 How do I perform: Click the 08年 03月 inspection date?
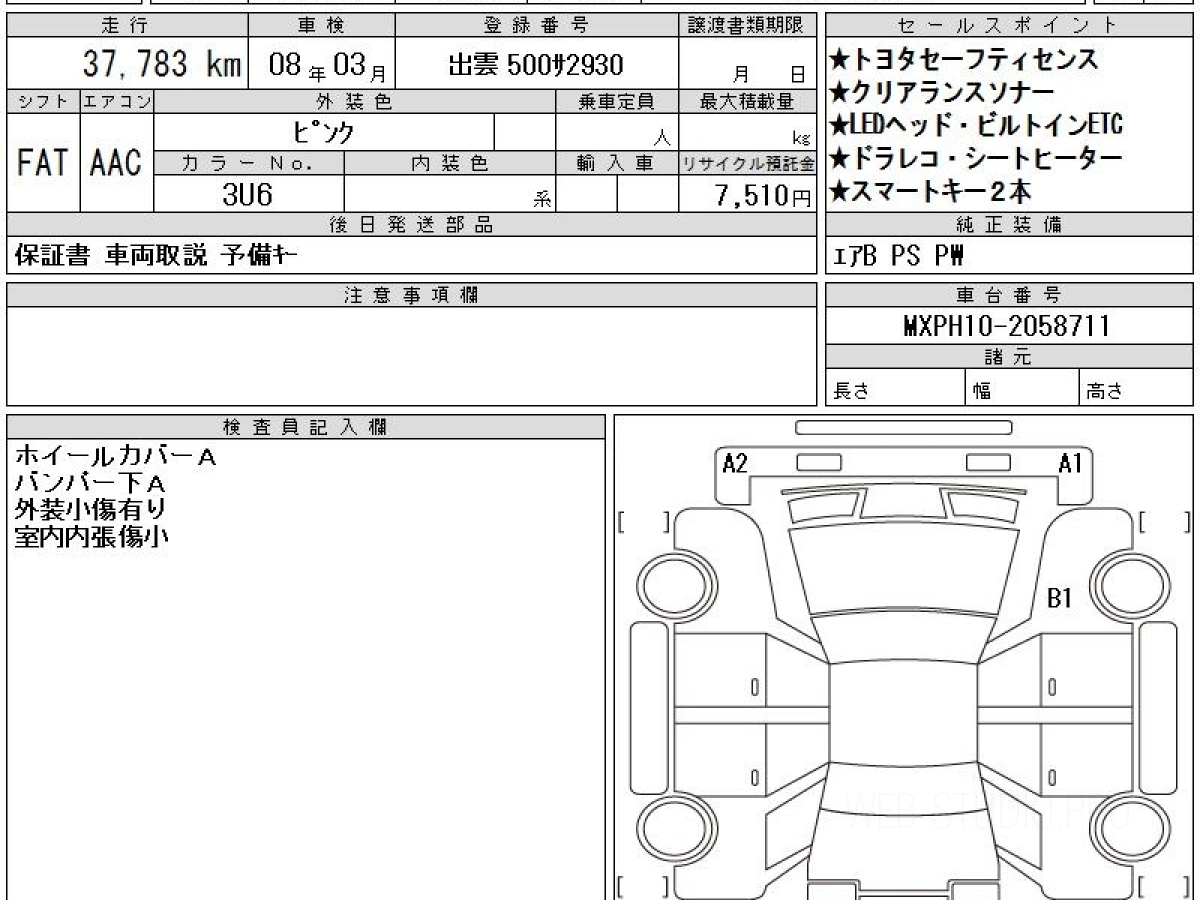pos(330,67)
